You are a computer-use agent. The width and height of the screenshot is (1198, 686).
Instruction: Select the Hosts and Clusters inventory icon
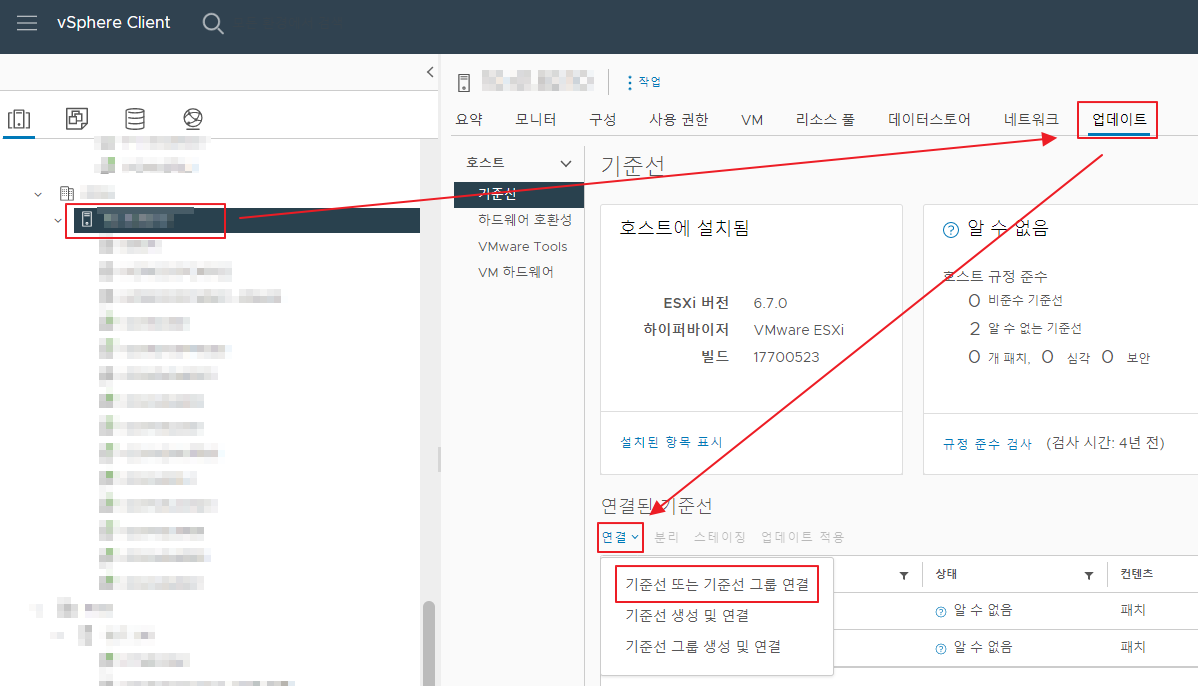coord(19,119)
